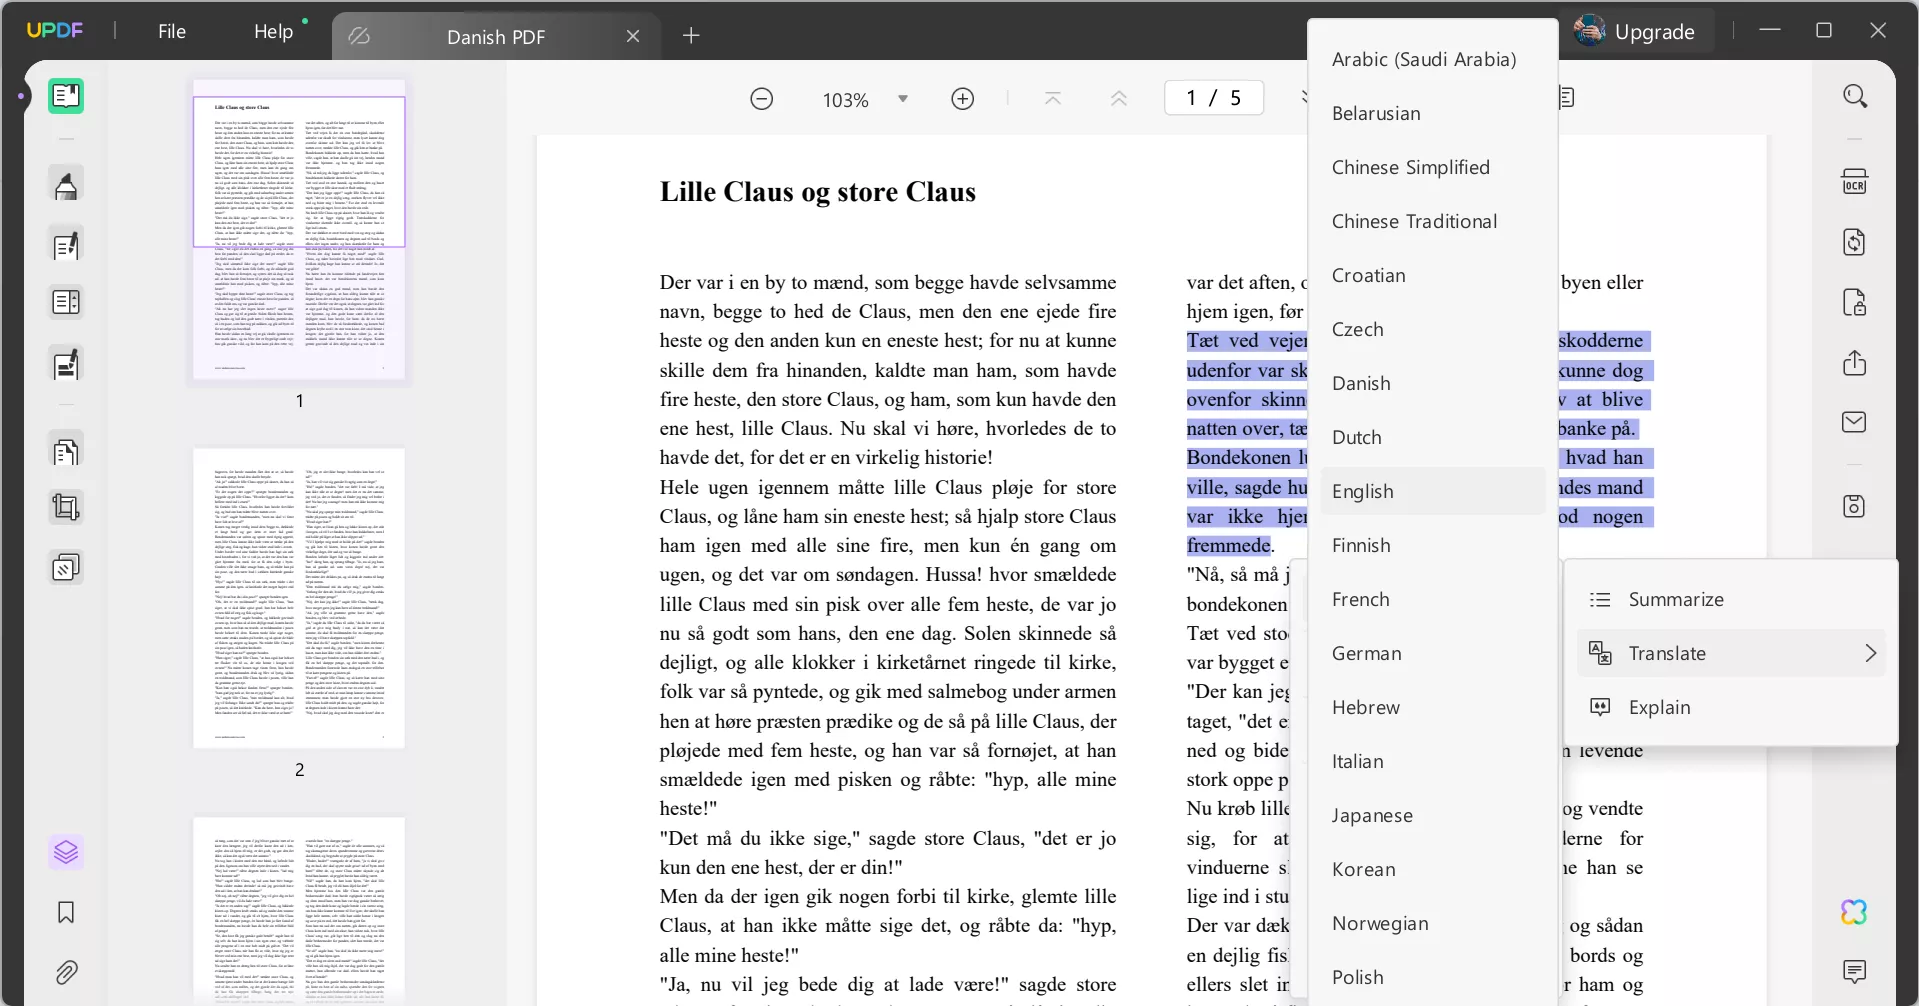Click the zoom in plus icon
1919x1006 pixels.
[962, 99]
